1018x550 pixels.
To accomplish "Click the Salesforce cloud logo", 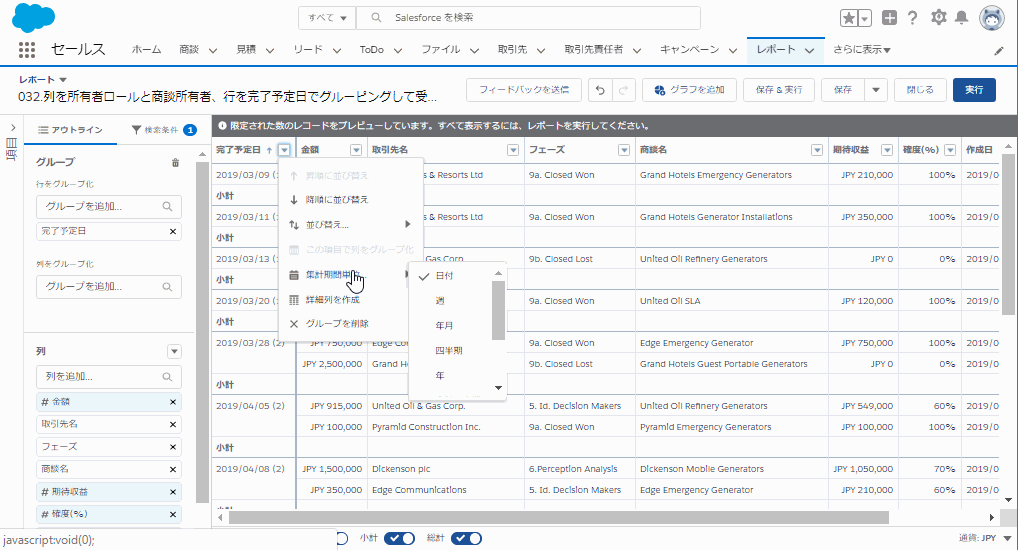I will click(34, 18).
